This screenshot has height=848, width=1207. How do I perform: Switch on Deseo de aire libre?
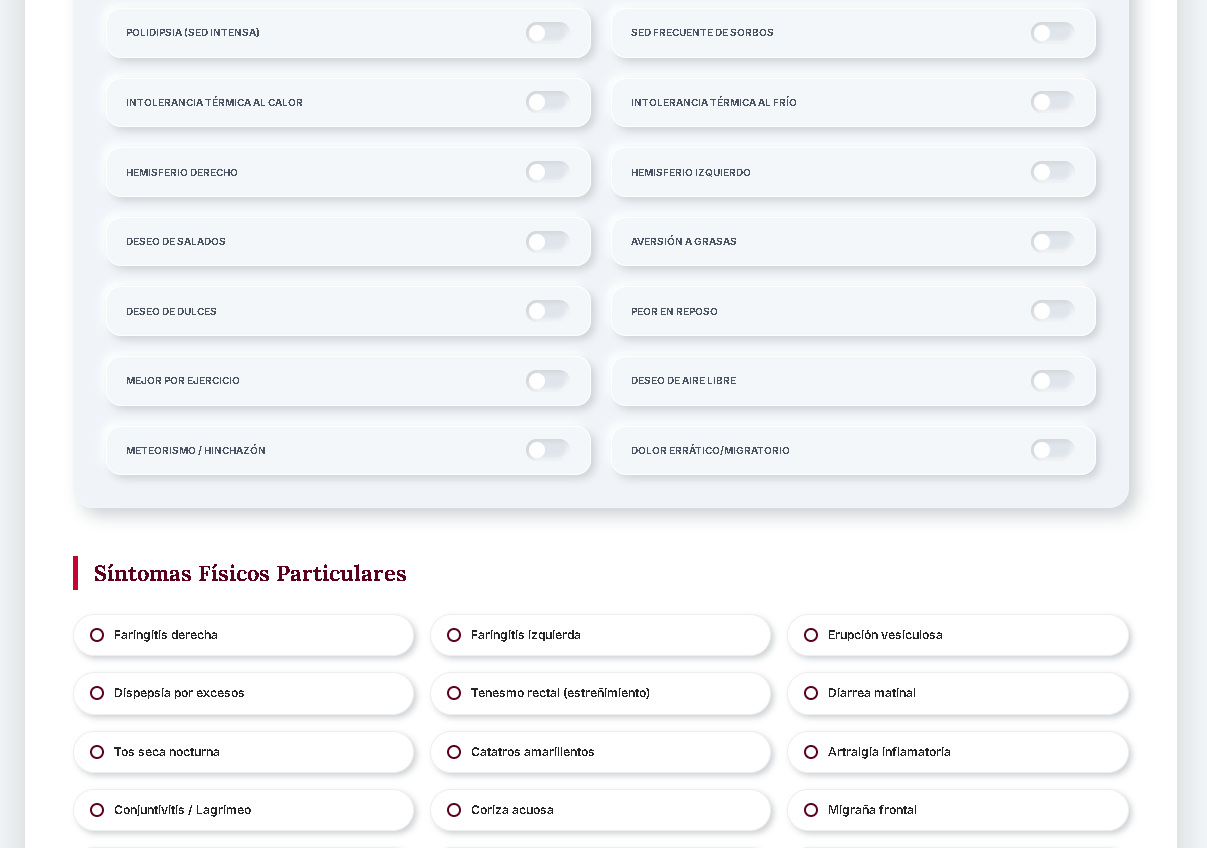click(1052, 380)
